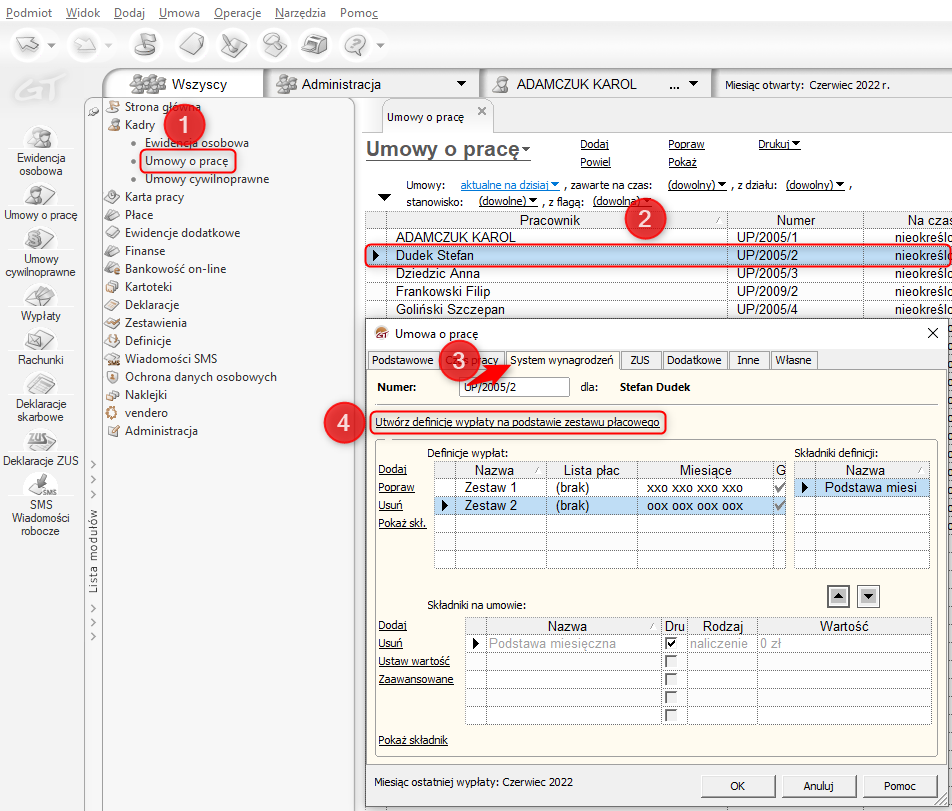Screen dimensions: 952x811
Task: Click the Pomoc button in the dialog
Action: tap(899, 786)
